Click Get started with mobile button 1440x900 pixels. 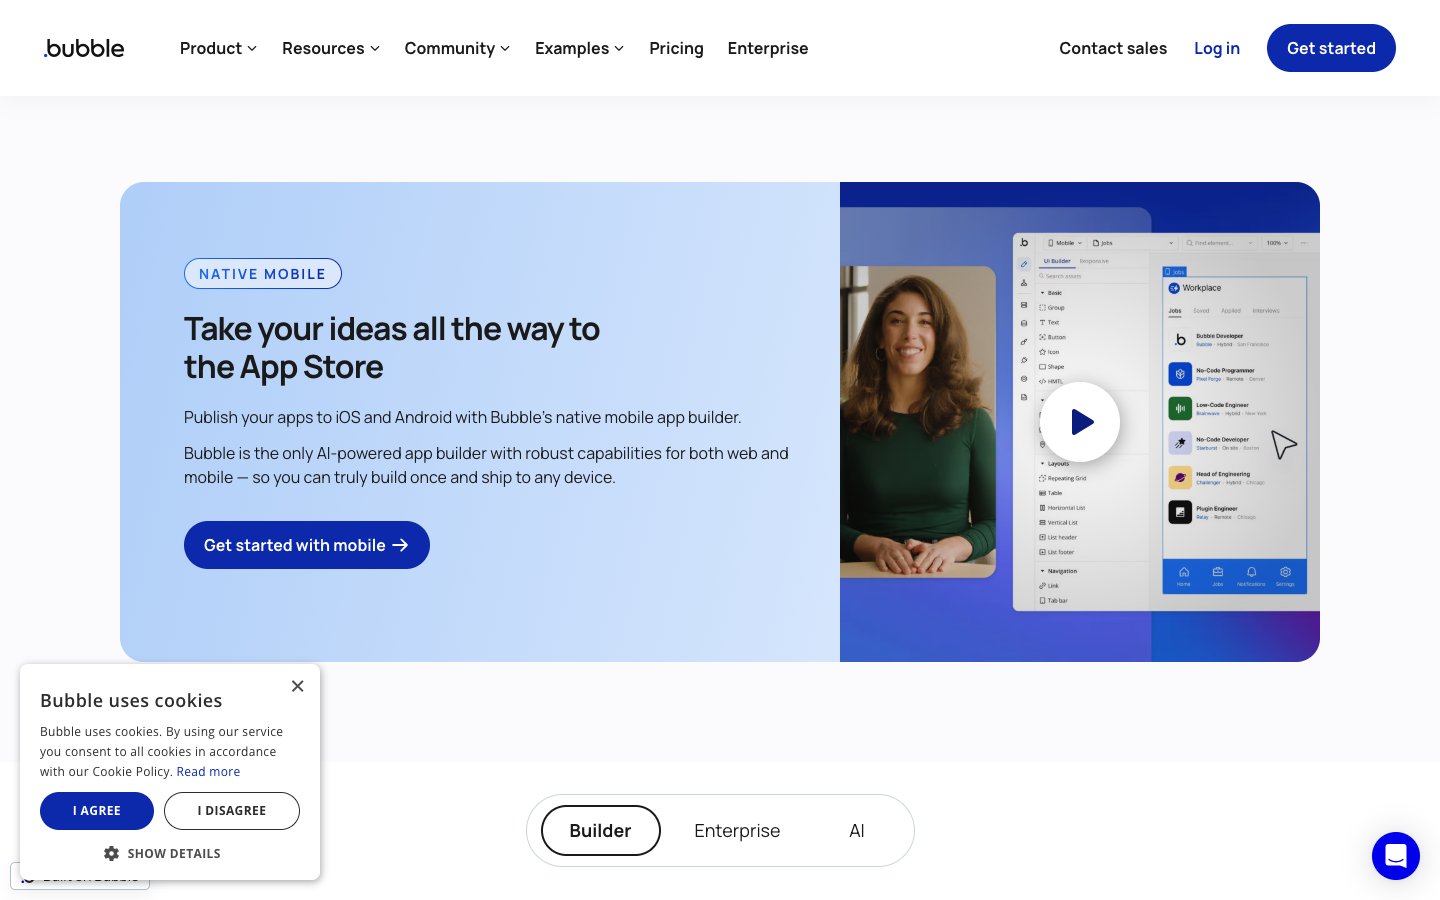306,545
